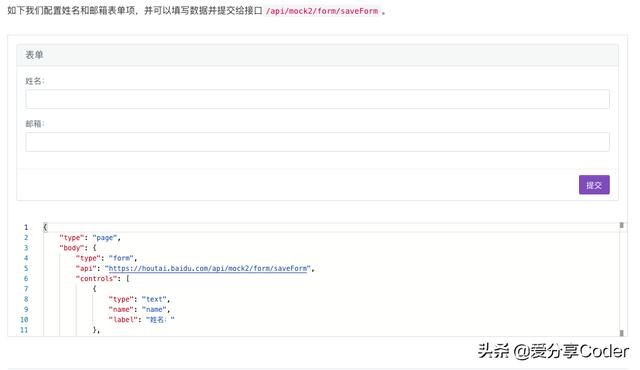640x370 pixels.
Task: Click code line 9 "name": "name"
Action: (x=139, y=309)
